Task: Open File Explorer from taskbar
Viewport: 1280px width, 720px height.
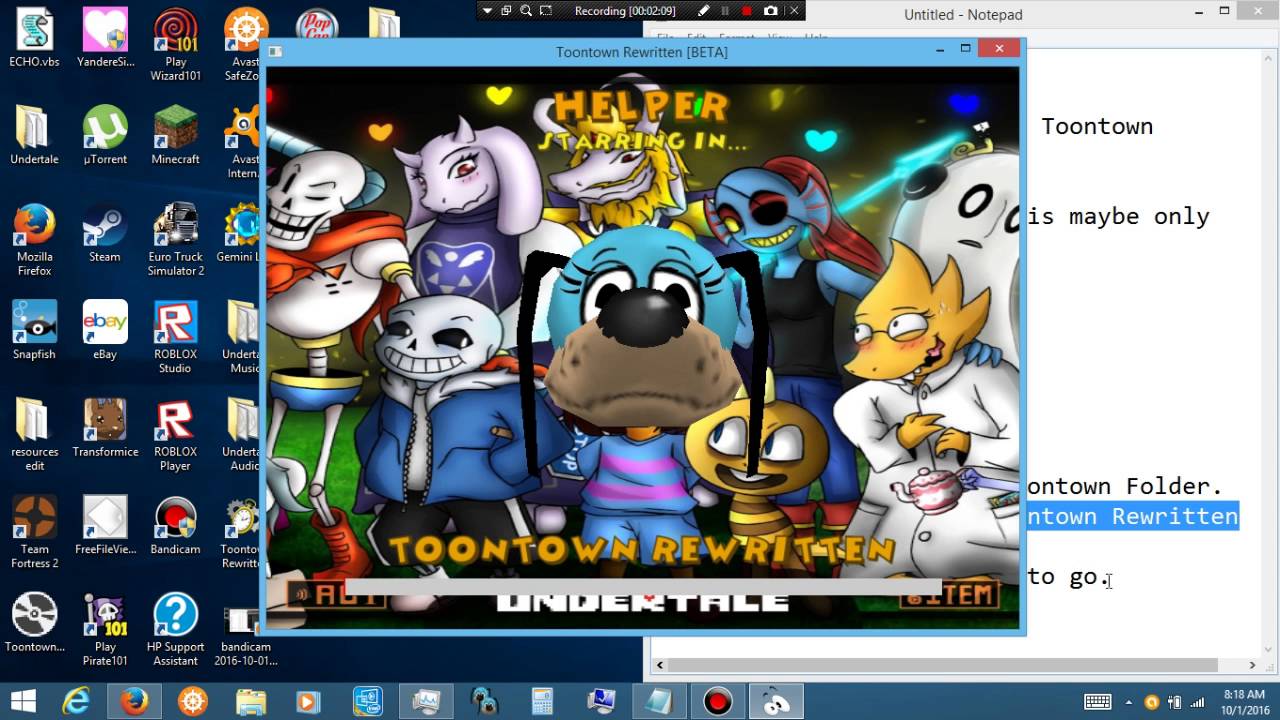Action: tap(251, 701)
